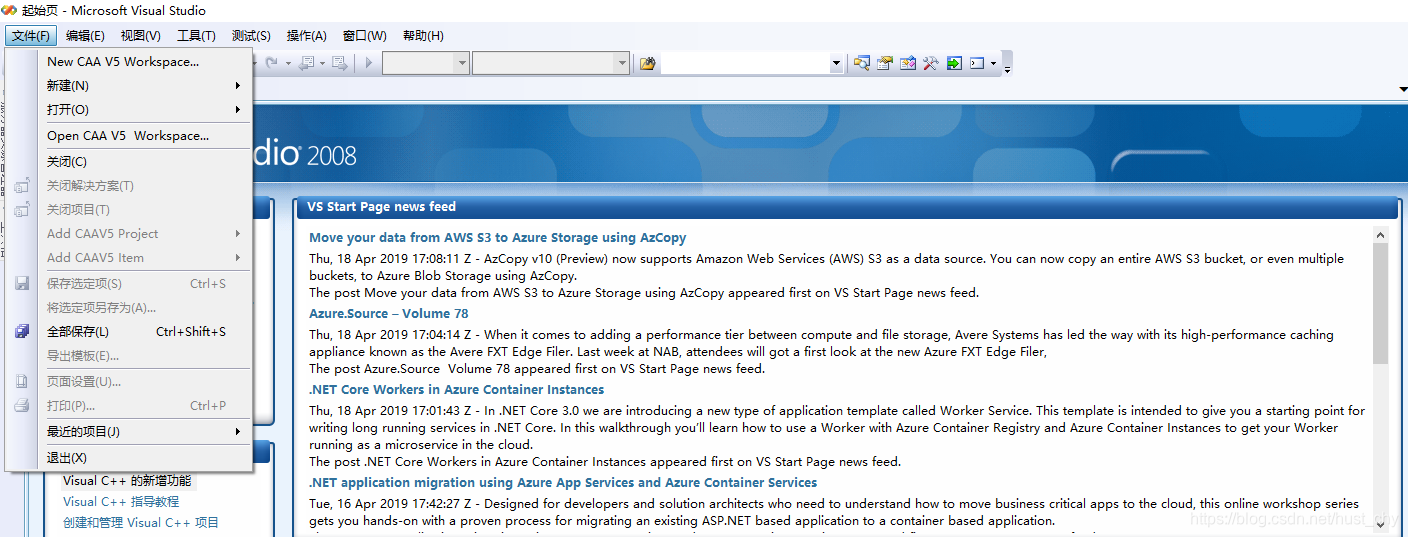This screenshot has height=537, width=1408.
Task: Click the Start Page green arrow icon
Action: coord(954,63)
